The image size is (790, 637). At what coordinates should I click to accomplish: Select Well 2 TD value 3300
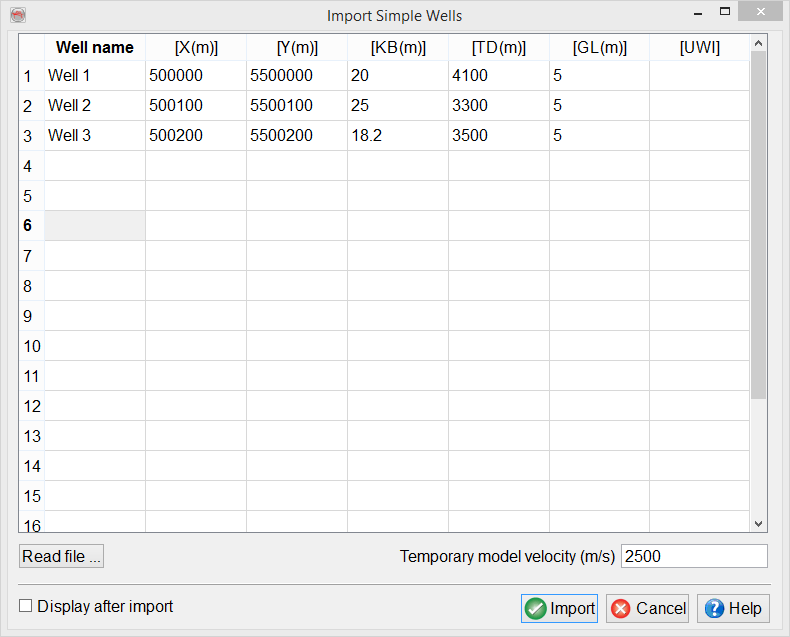(x=498, y=105)
